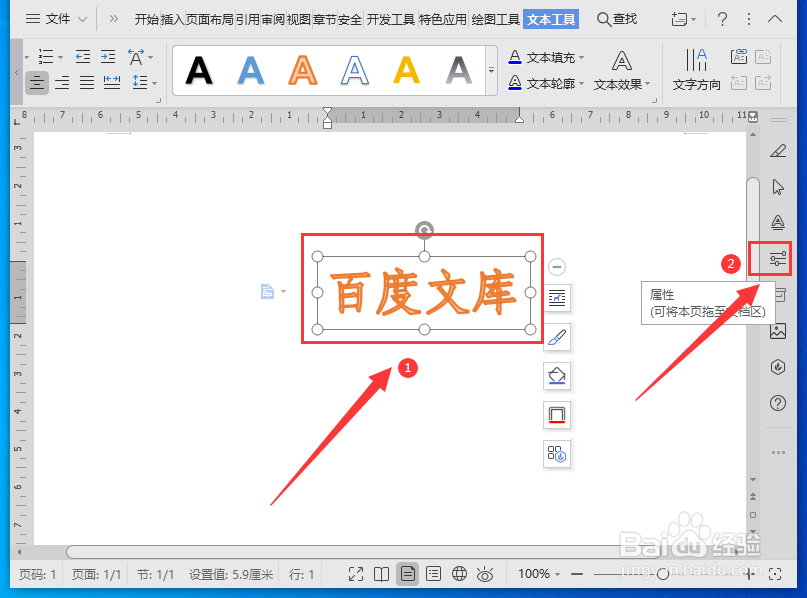The width and height of the screenshot is (807, 598).
Task: Click the 查找 search button
Action: coord(617,19)
